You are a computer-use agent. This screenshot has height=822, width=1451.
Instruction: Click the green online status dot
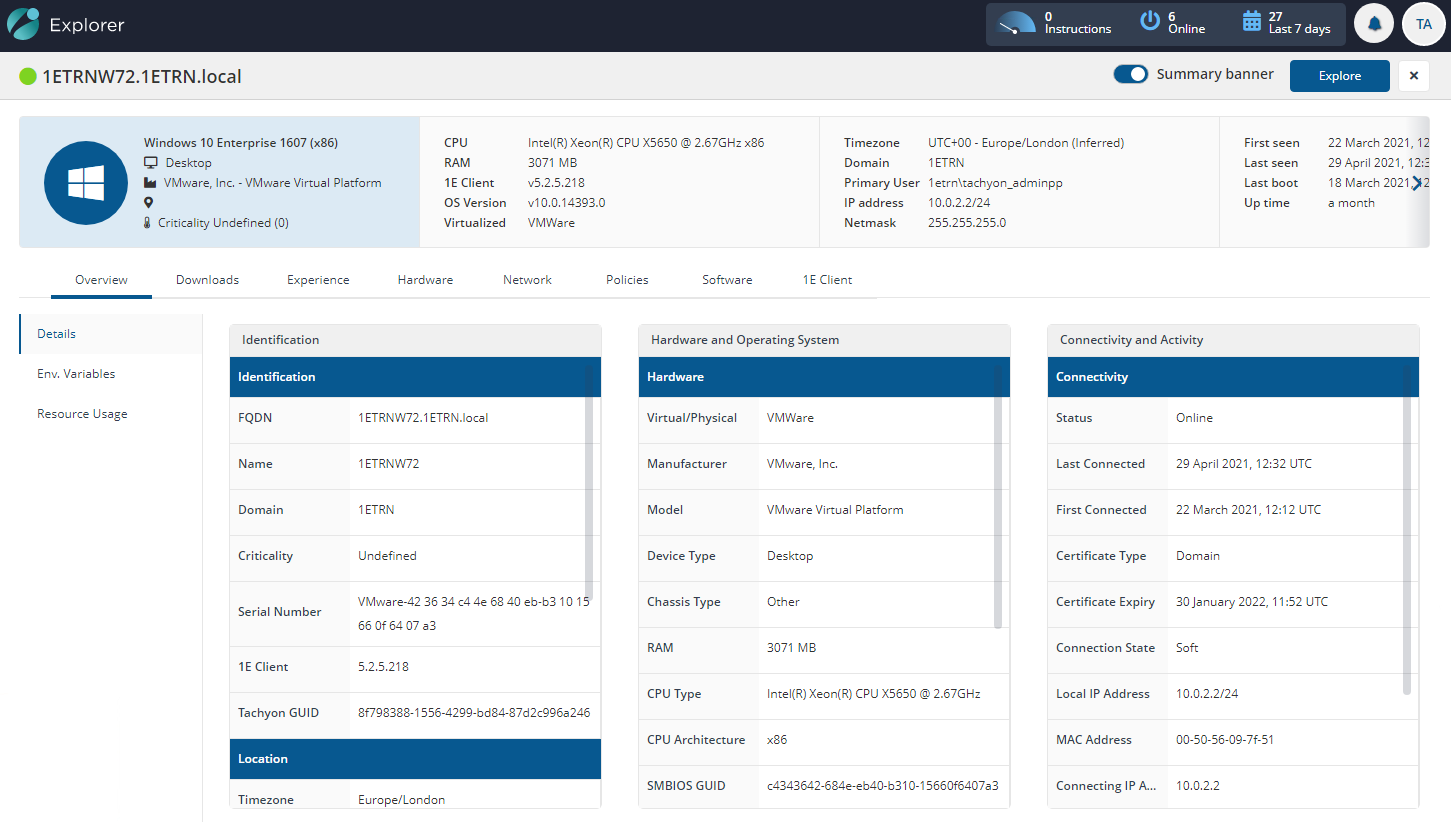click(28, 76)
